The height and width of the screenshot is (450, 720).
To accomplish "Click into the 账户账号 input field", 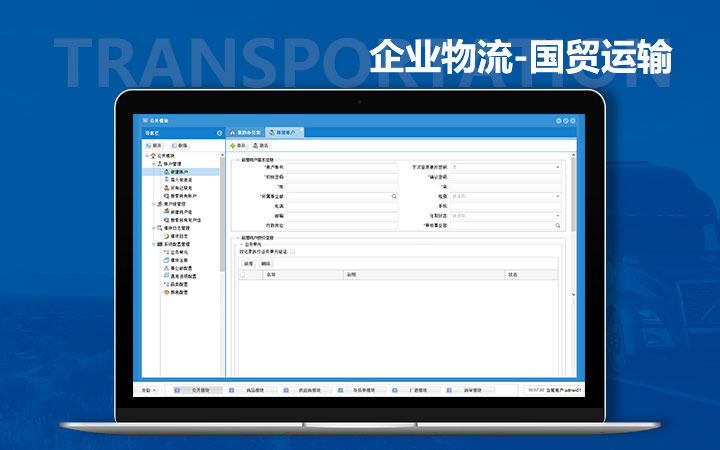I will click(x=342, y=167).
